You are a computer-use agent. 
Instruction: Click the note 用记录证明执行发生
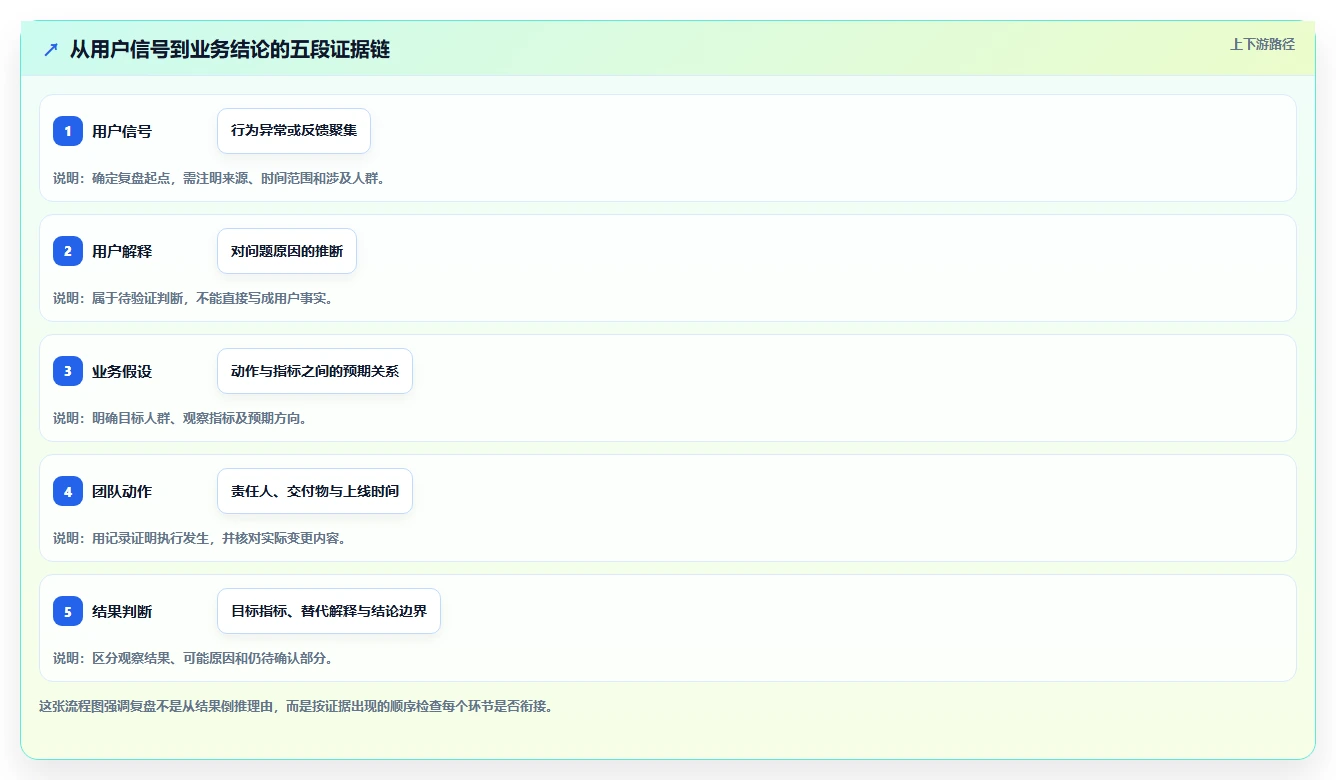(199, 538)
